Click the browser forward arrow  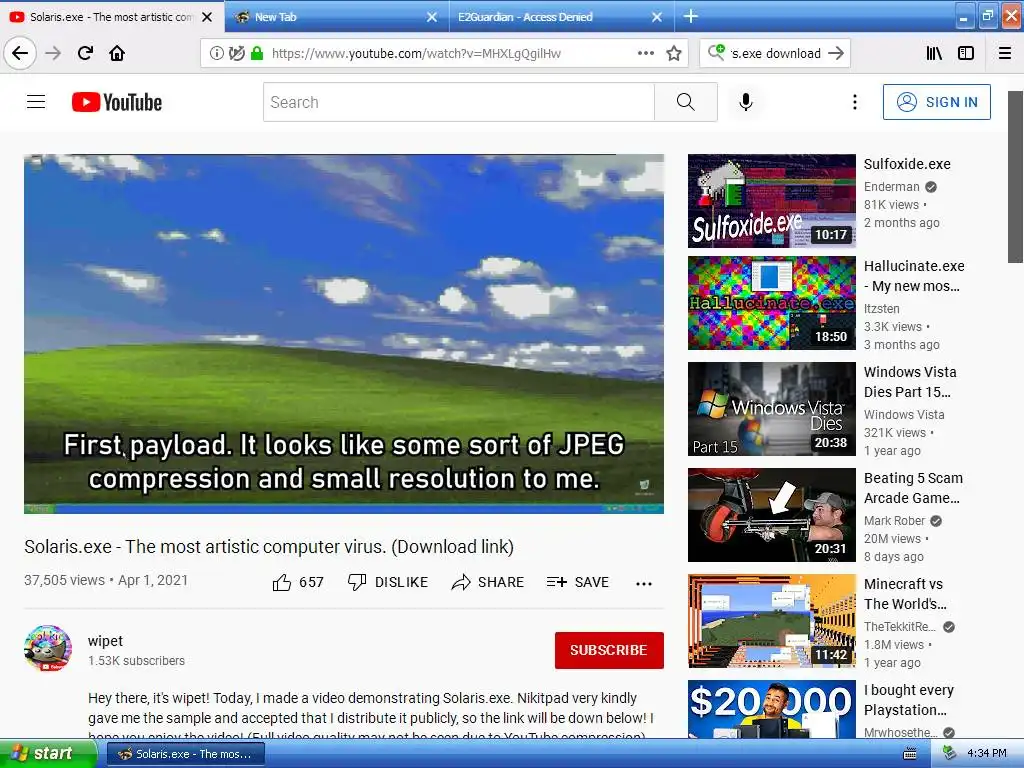[x=53, y=53]
